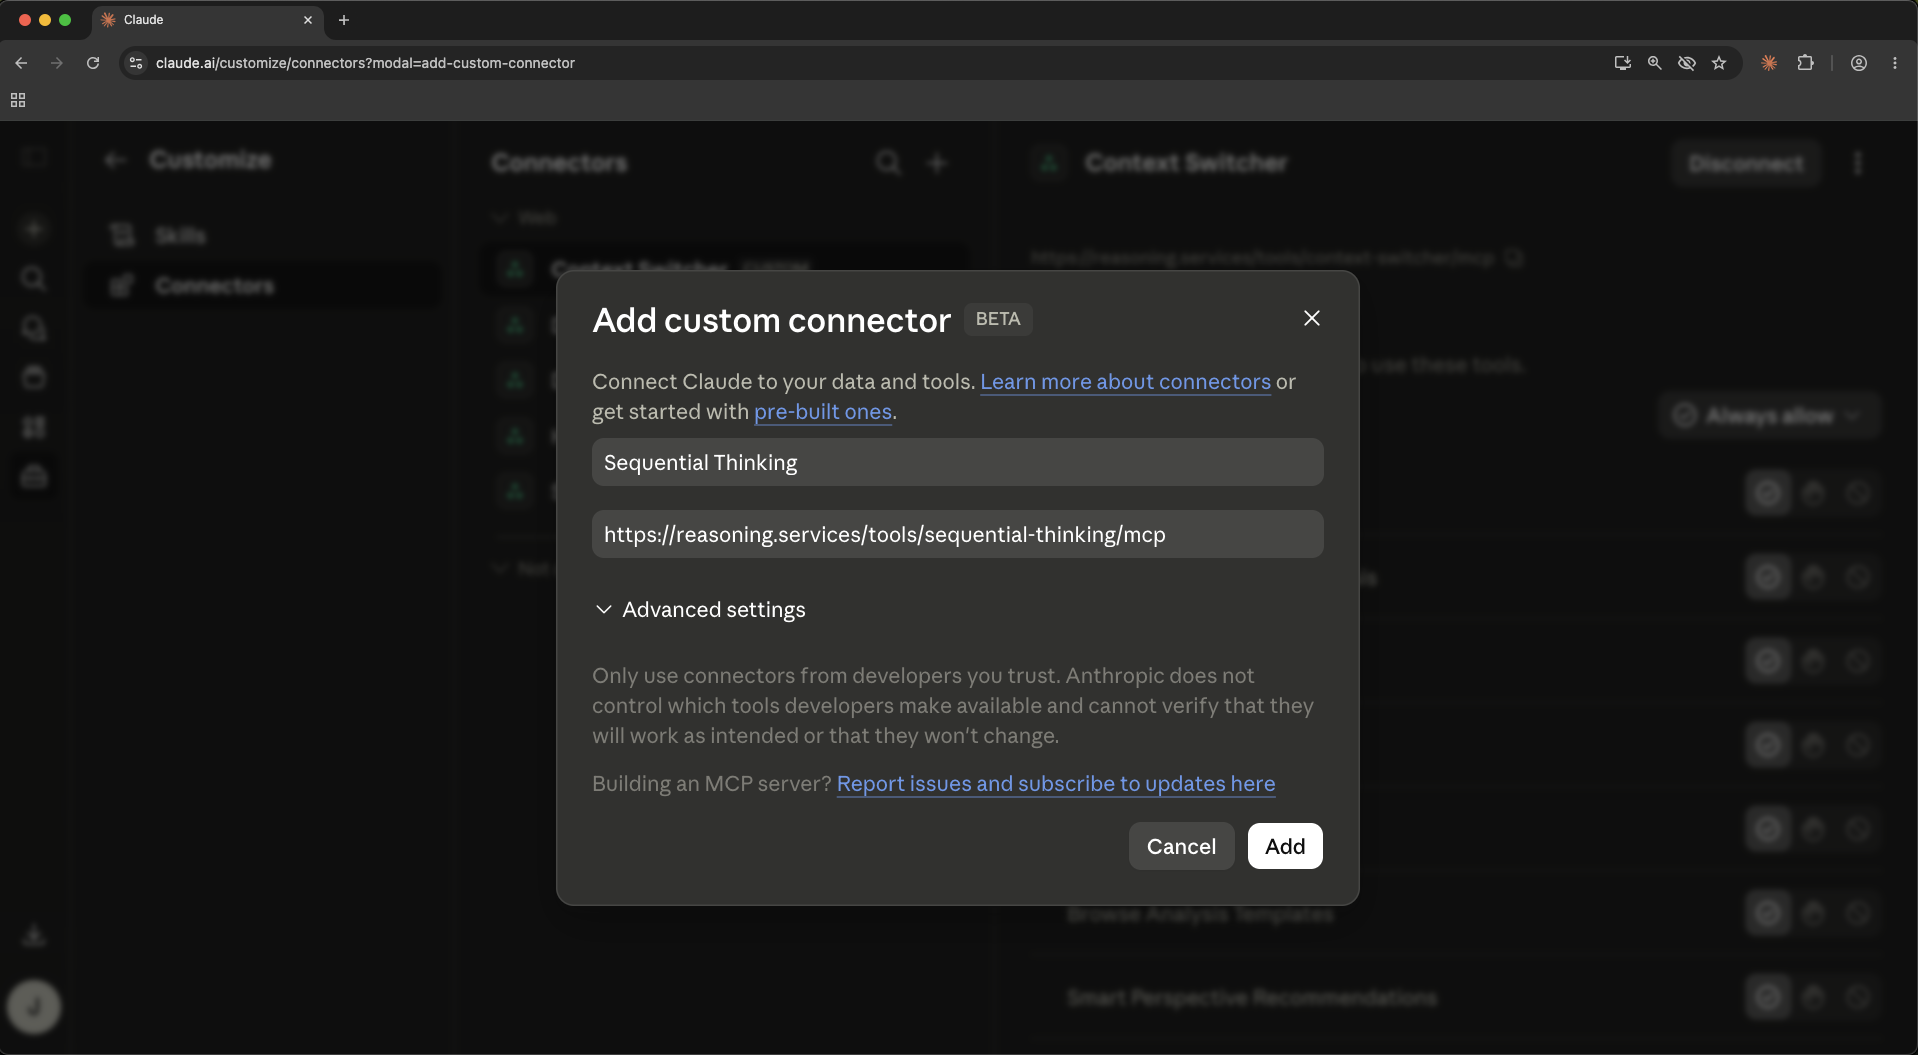Go forward in browser history

point(57,63)
